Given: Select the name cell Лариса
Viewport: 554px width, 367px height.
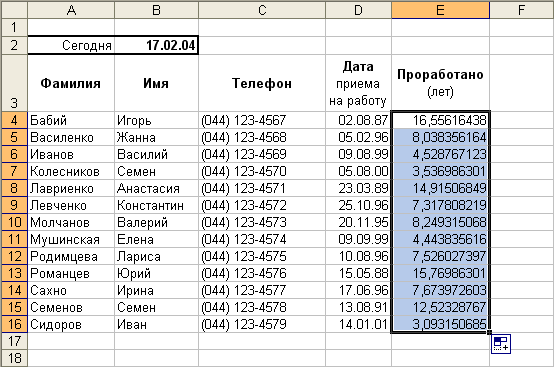Looking at the screenshot, I should coord(157,256).
